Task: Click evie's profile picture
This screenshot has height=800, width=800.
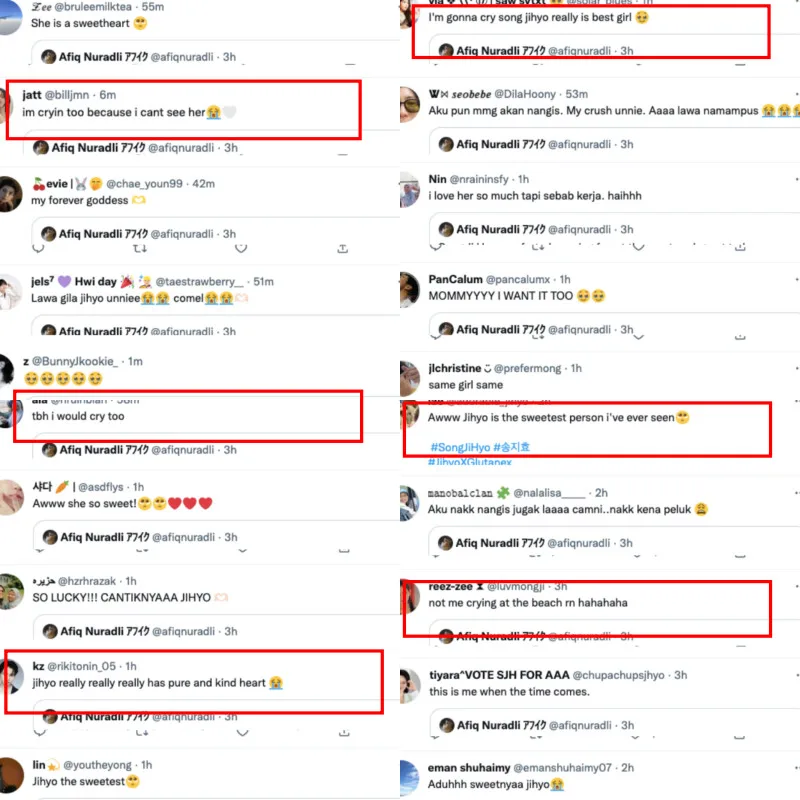Action: tap(10, 194)
